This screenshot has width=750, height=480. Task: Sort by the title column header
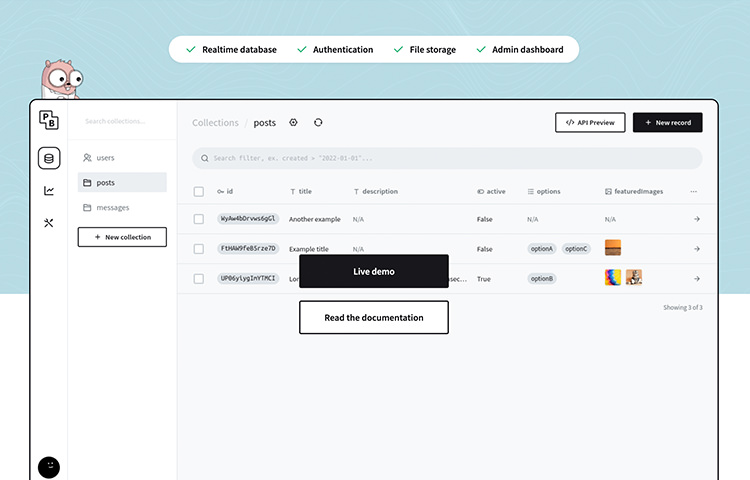(x=301, y=191)
